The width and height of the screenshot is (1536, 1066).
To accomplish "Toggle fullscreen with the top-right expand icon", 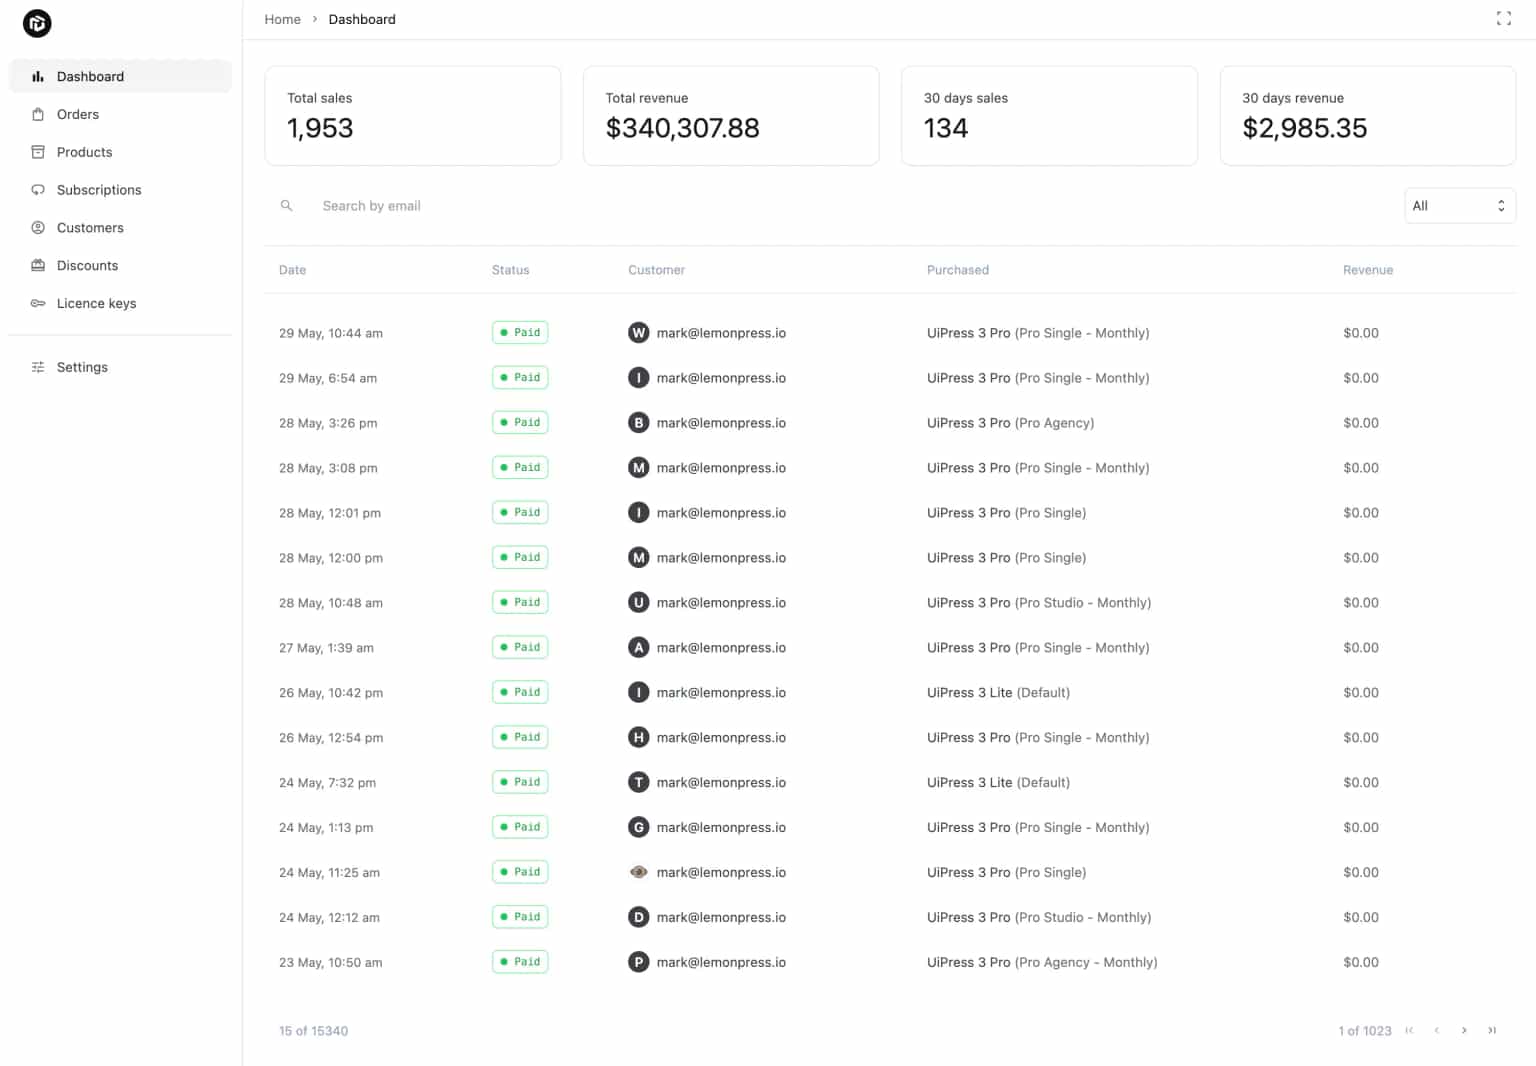I will click(x=1503, y=19).
